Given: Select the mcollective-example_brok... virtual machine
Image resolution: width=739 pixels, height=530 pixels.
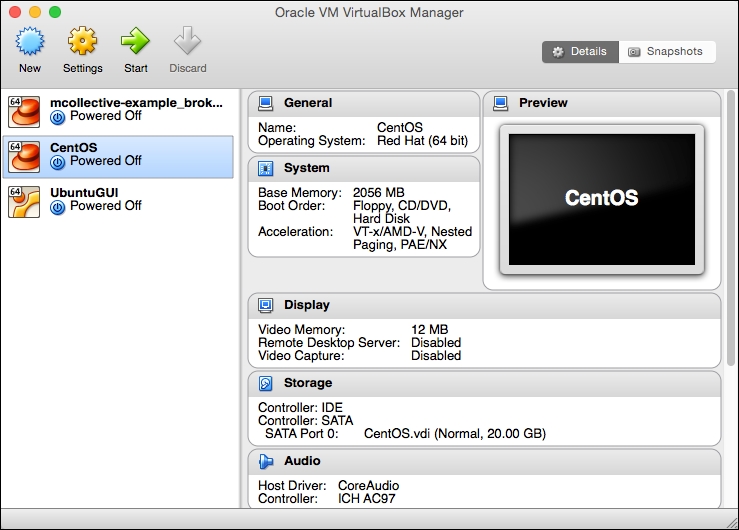Looking at the screenshot, I should [118, 112].
